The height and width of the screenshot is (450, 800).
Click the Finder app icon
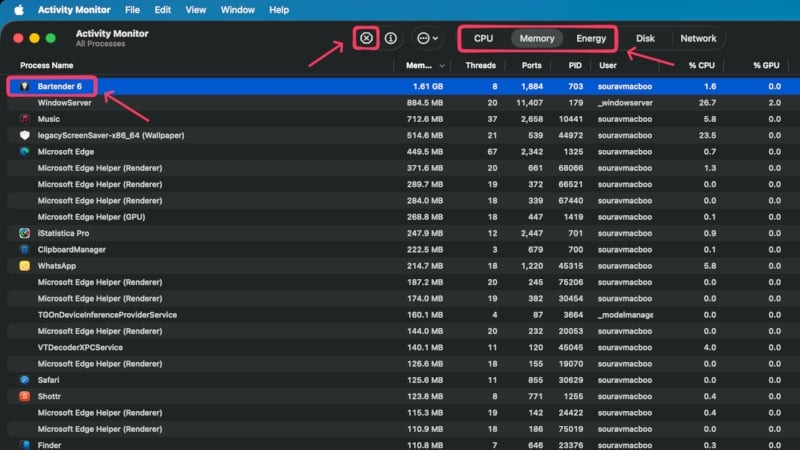pyautogui.click(x=24, y=445)
